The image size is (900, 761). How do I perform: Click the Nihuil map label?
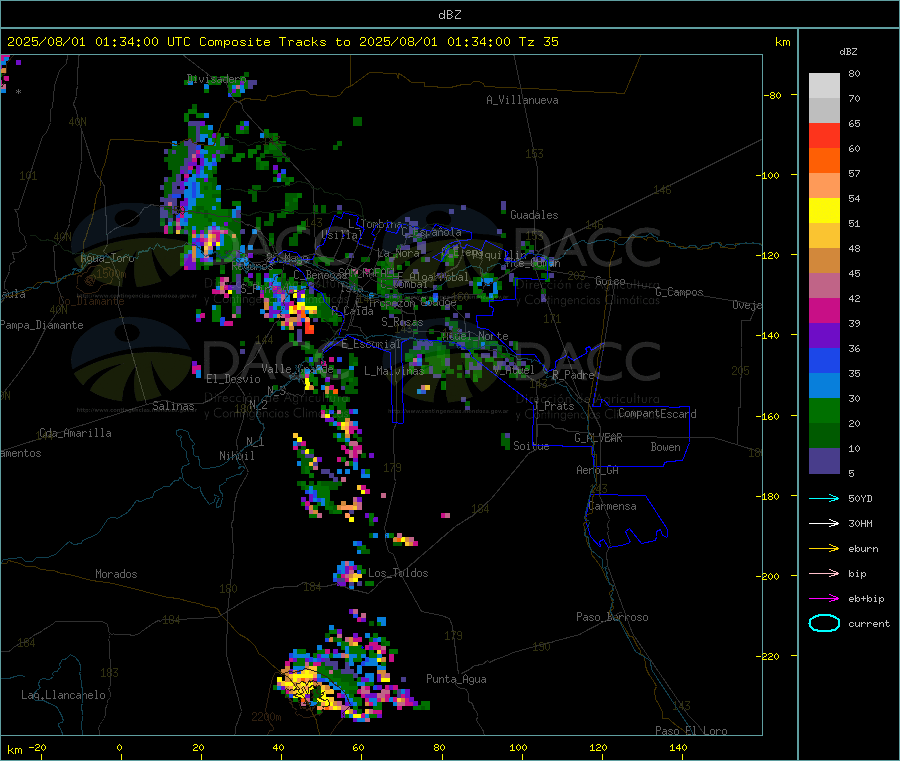point(236,456)
